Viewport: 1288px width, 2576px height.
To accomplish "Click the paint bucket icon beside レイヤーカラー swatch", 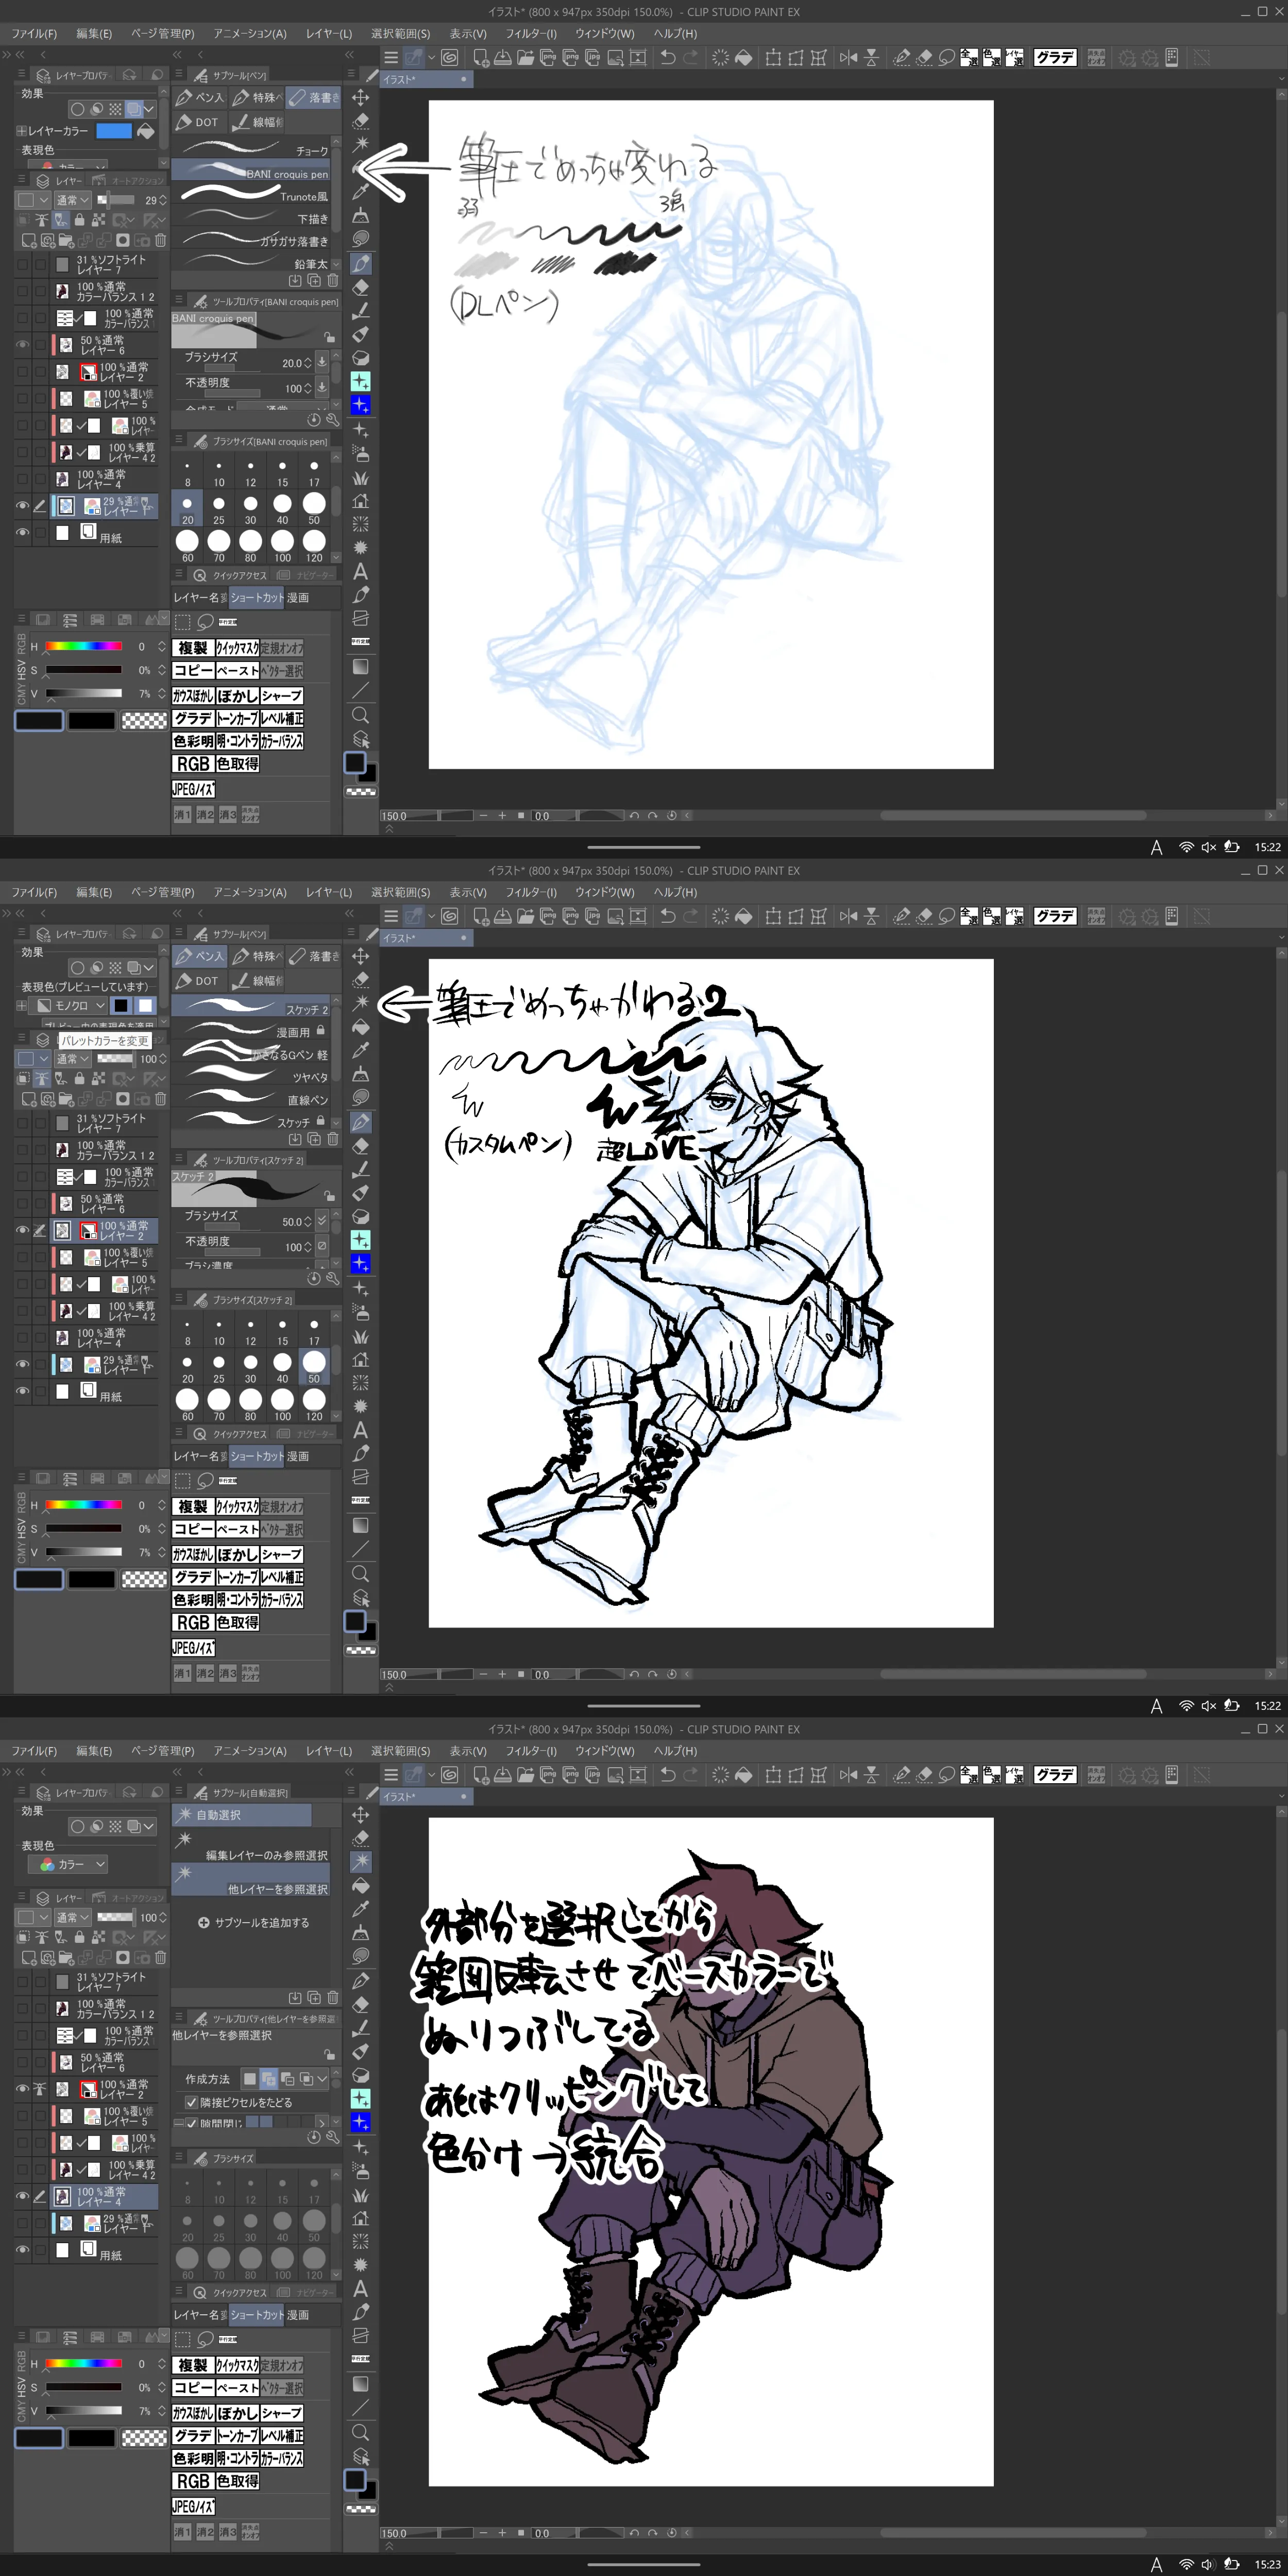I will coord(146,131).
